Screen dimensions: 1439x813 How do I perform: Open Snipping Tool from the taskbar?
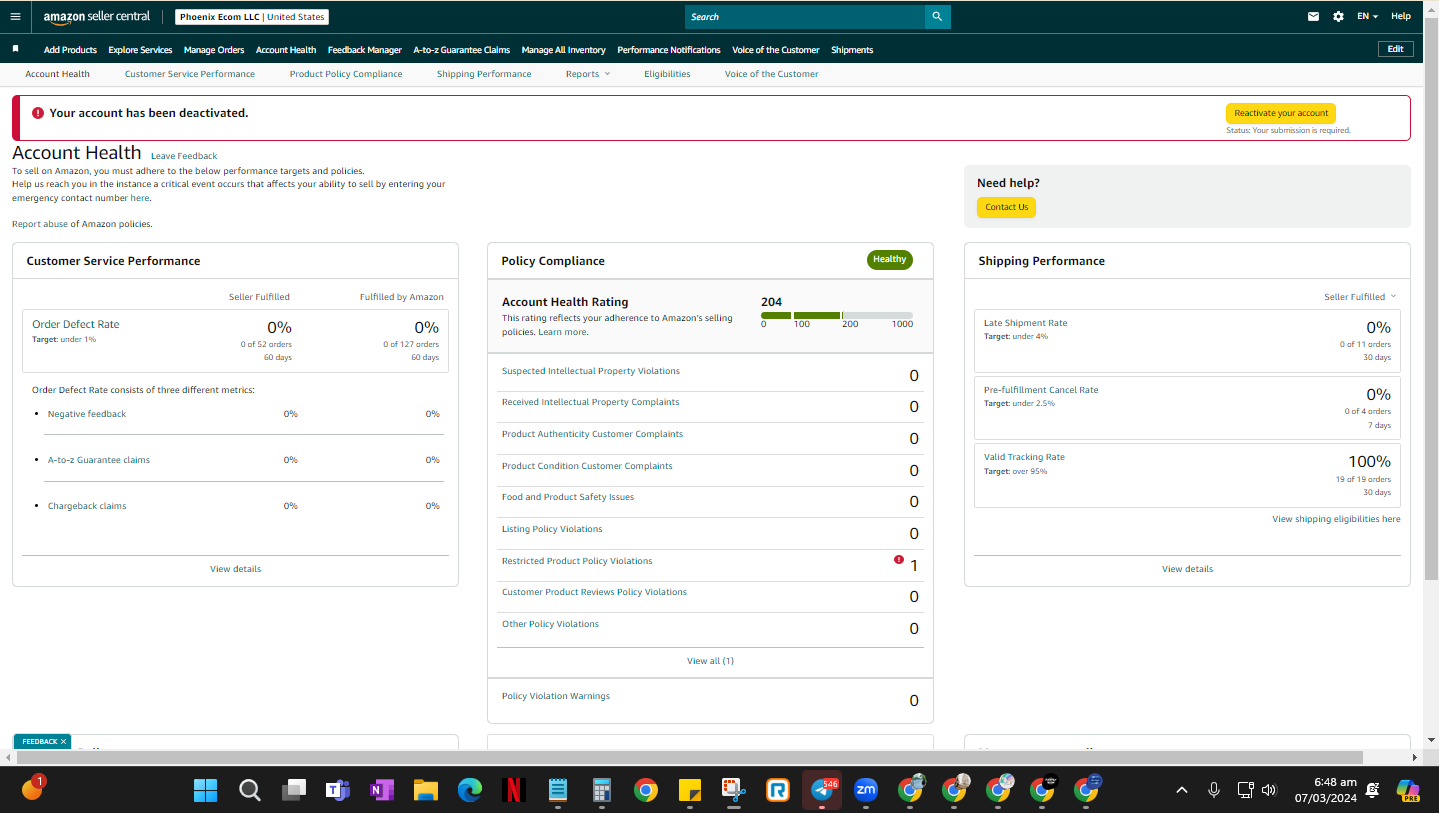point(733,790)
